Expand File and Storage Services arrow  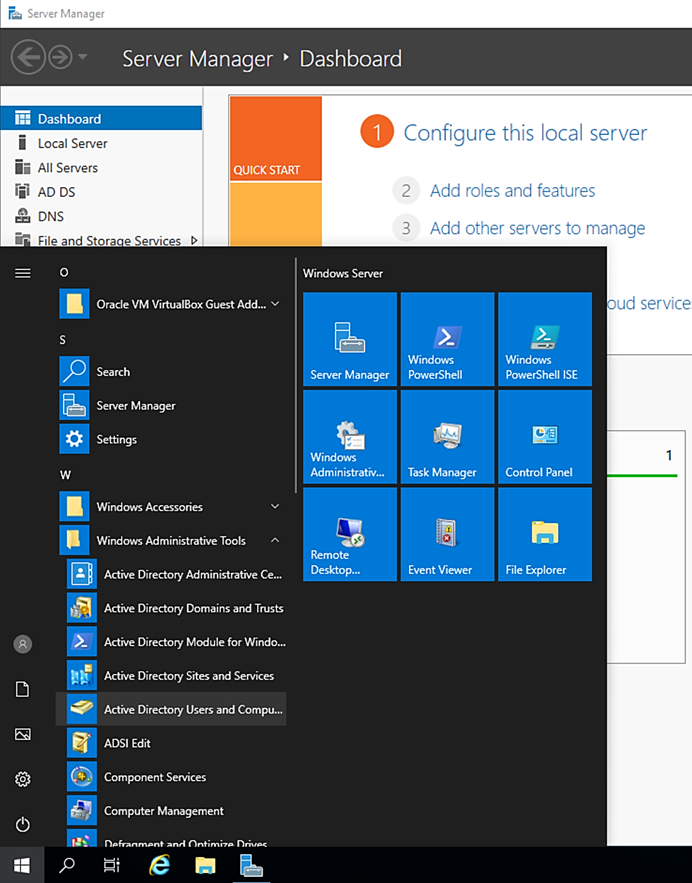(193, 240)
